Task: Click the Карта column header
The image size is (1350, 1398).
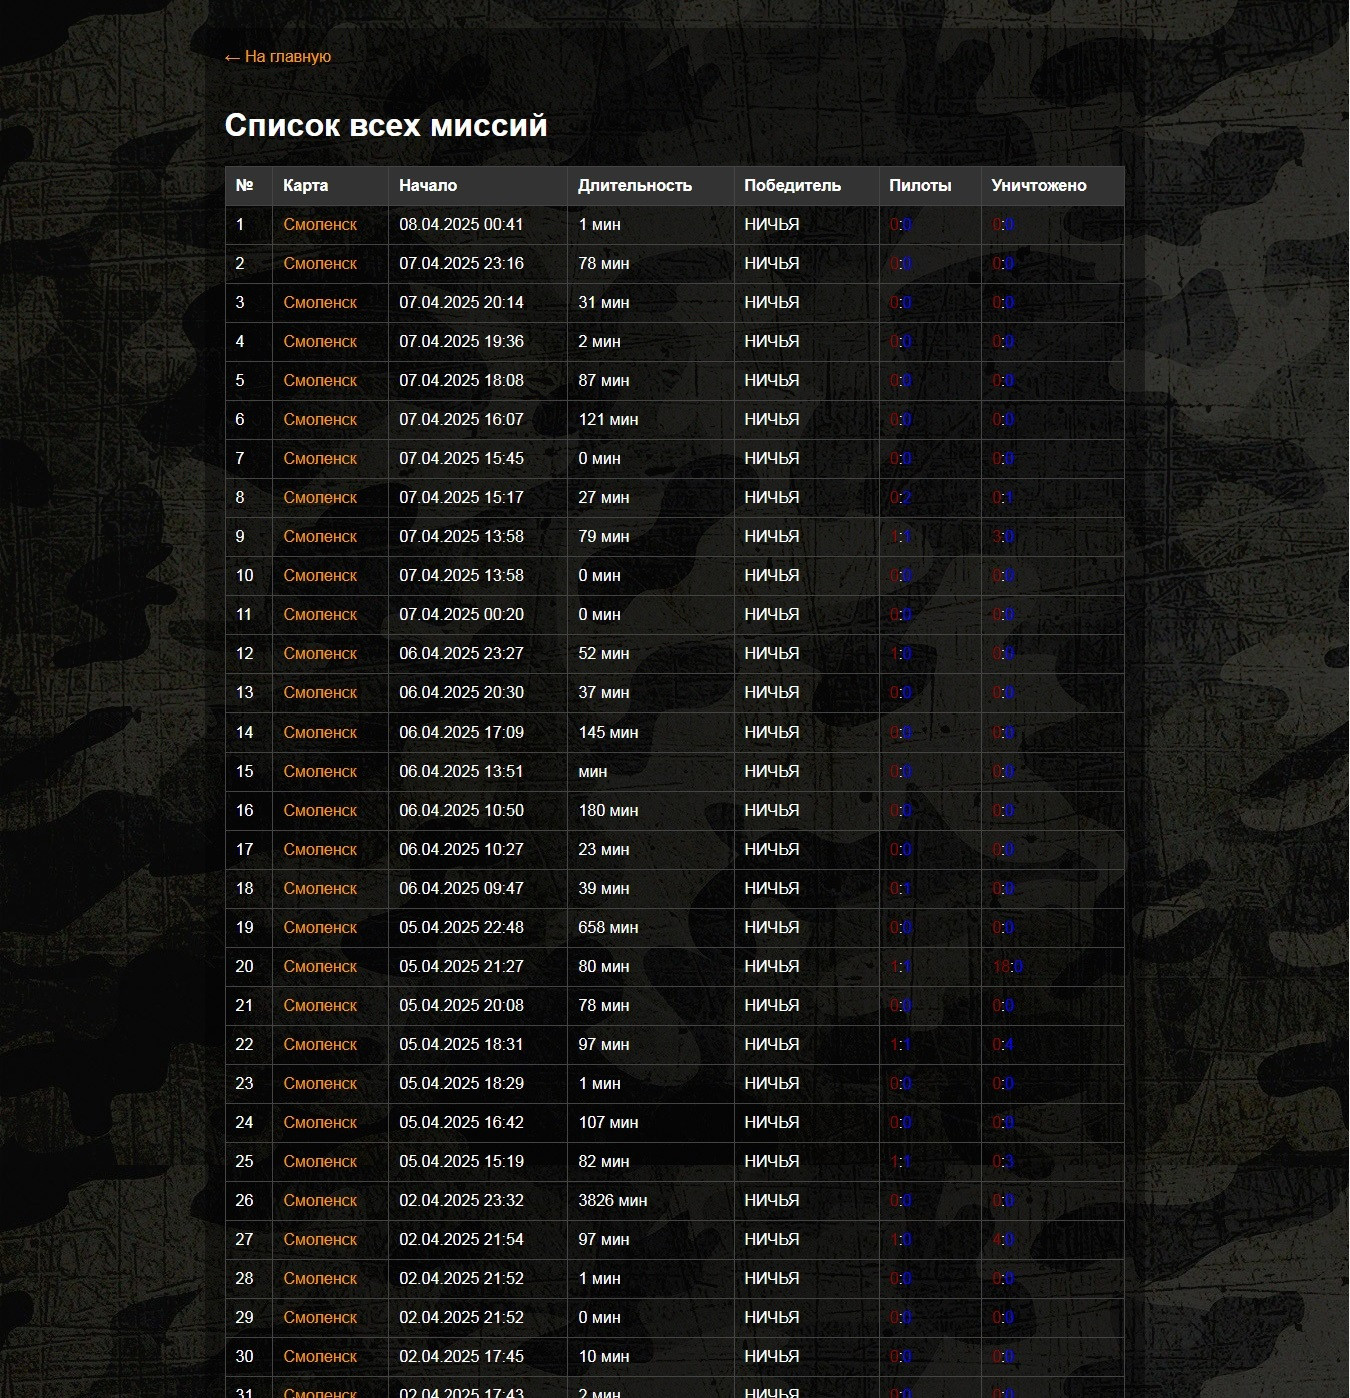Action: coord(305,186)
